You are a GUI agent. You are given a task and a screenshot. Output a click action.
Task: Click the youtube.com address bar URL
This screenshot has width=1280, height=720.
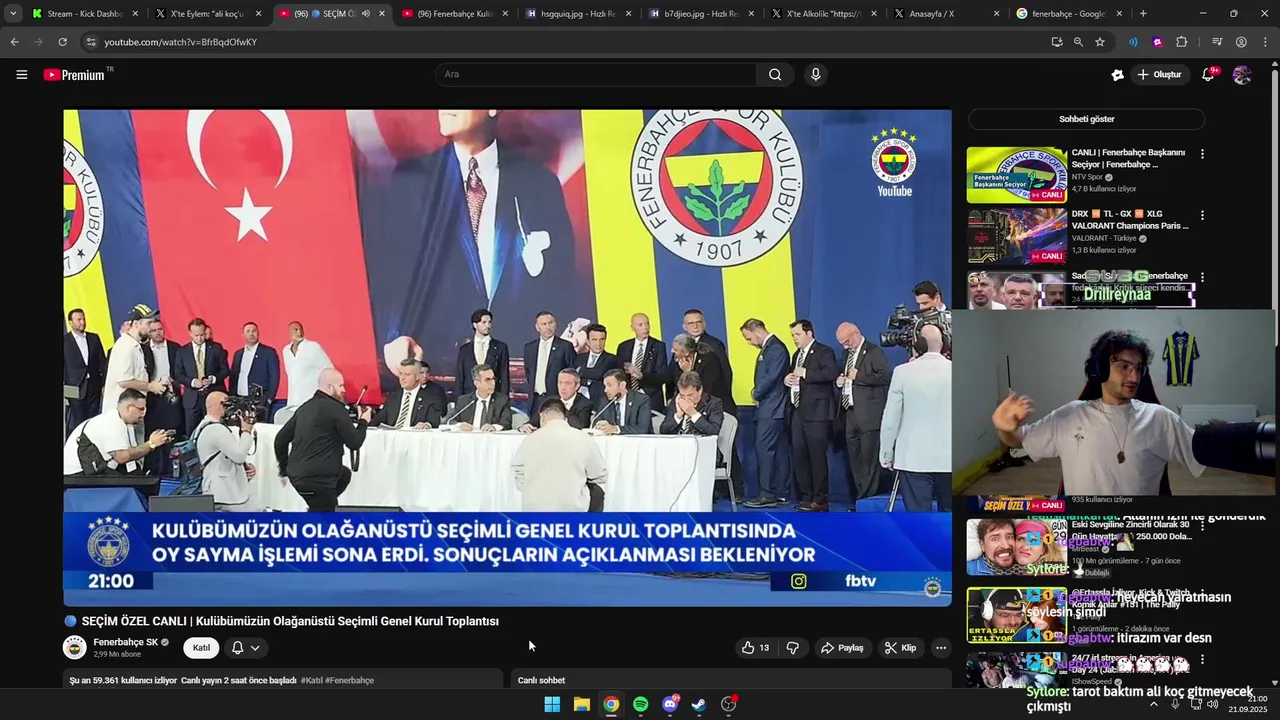point(180,42)
